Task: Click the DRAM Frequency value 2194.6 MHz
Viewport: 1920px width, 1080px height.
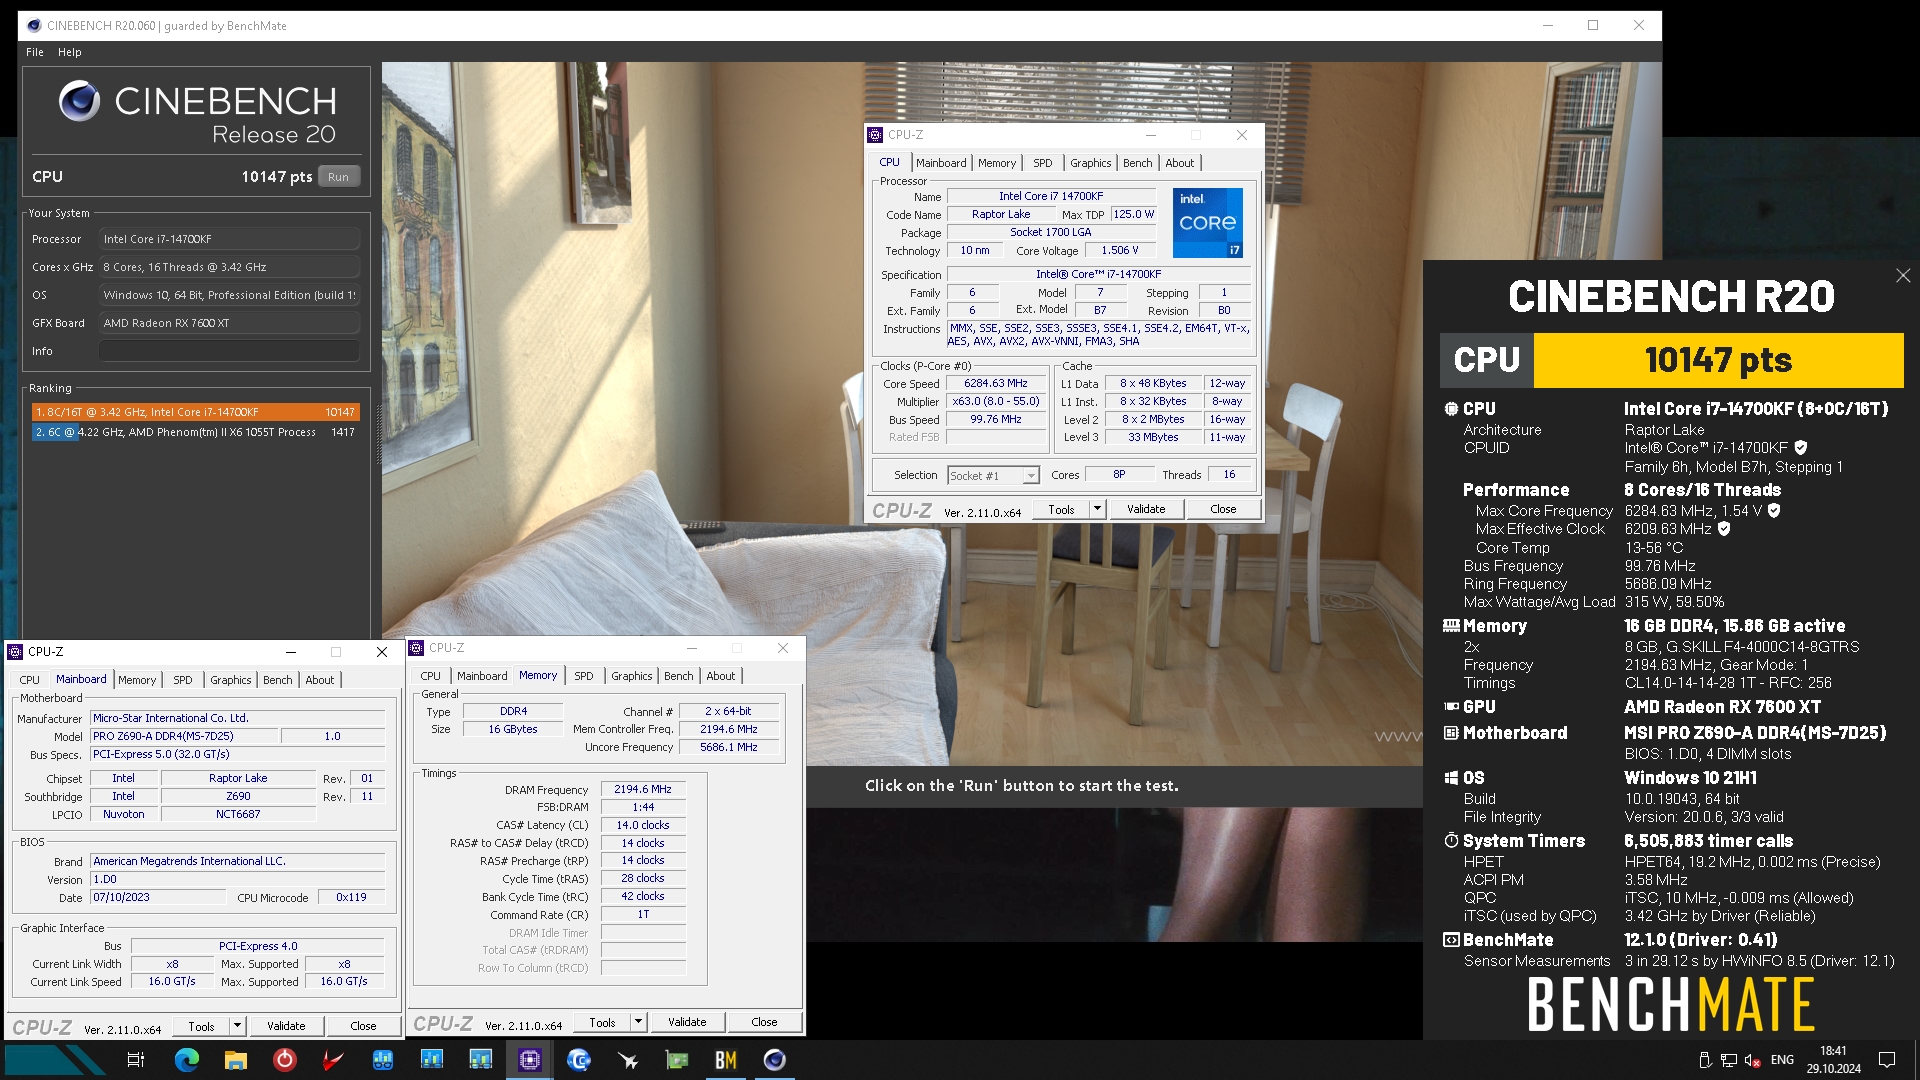Action: [x=643, y=790]
